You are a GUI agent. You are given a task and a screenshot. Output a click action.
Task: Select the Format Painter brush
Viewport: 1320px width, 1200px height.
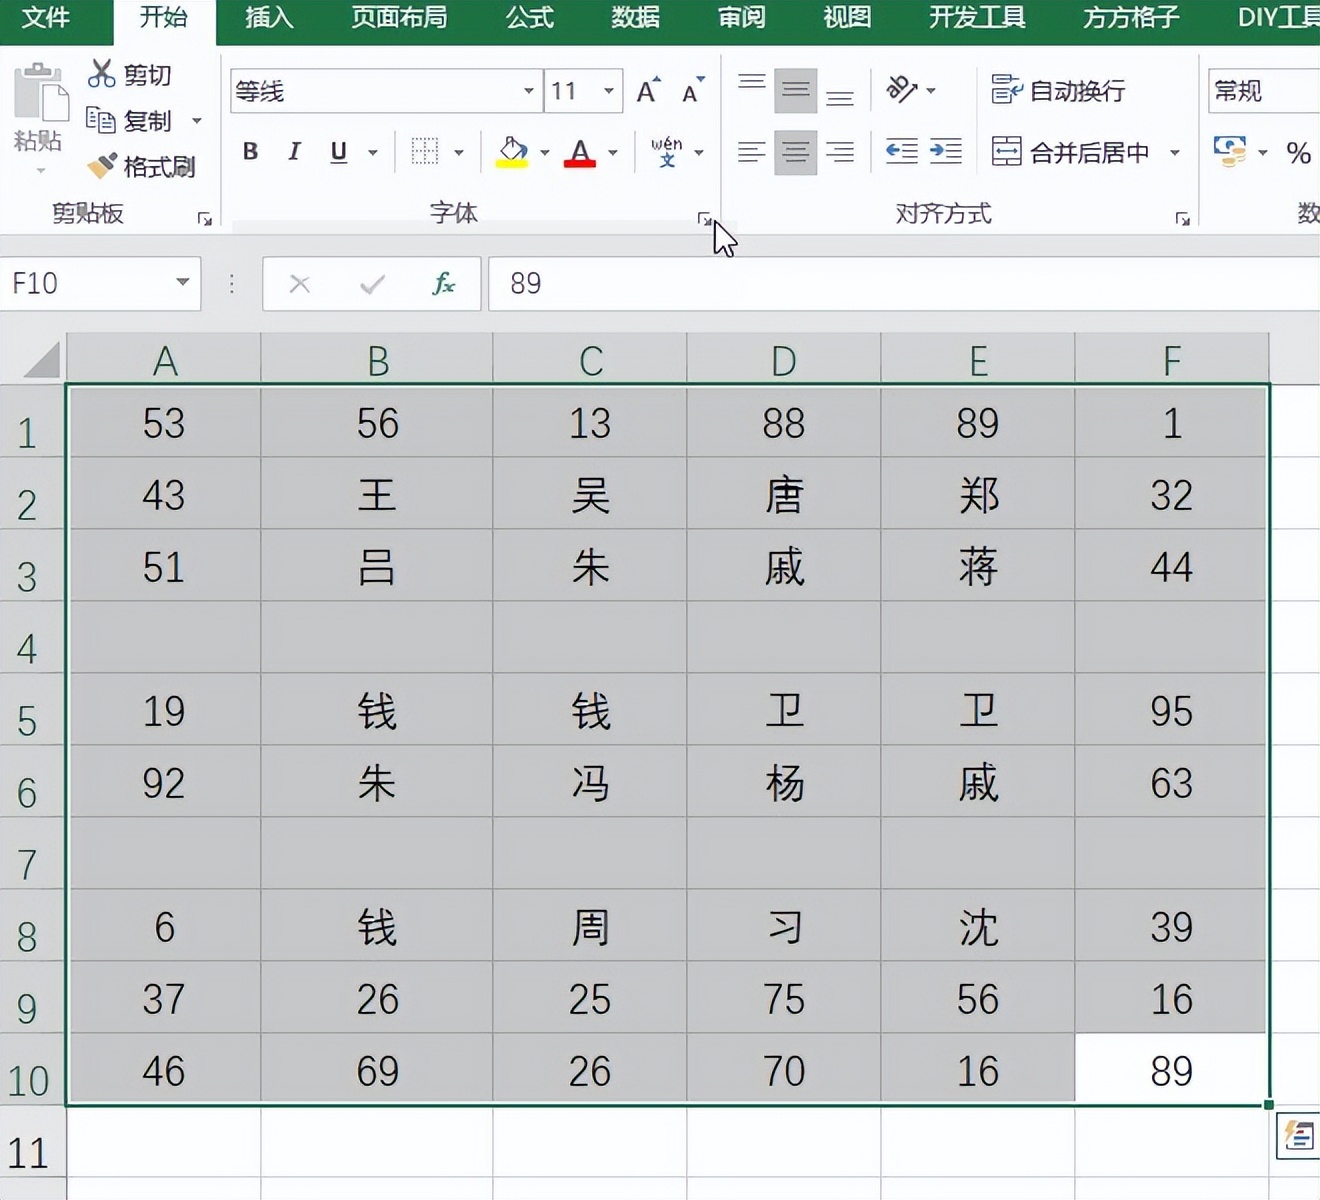point(102,166)
